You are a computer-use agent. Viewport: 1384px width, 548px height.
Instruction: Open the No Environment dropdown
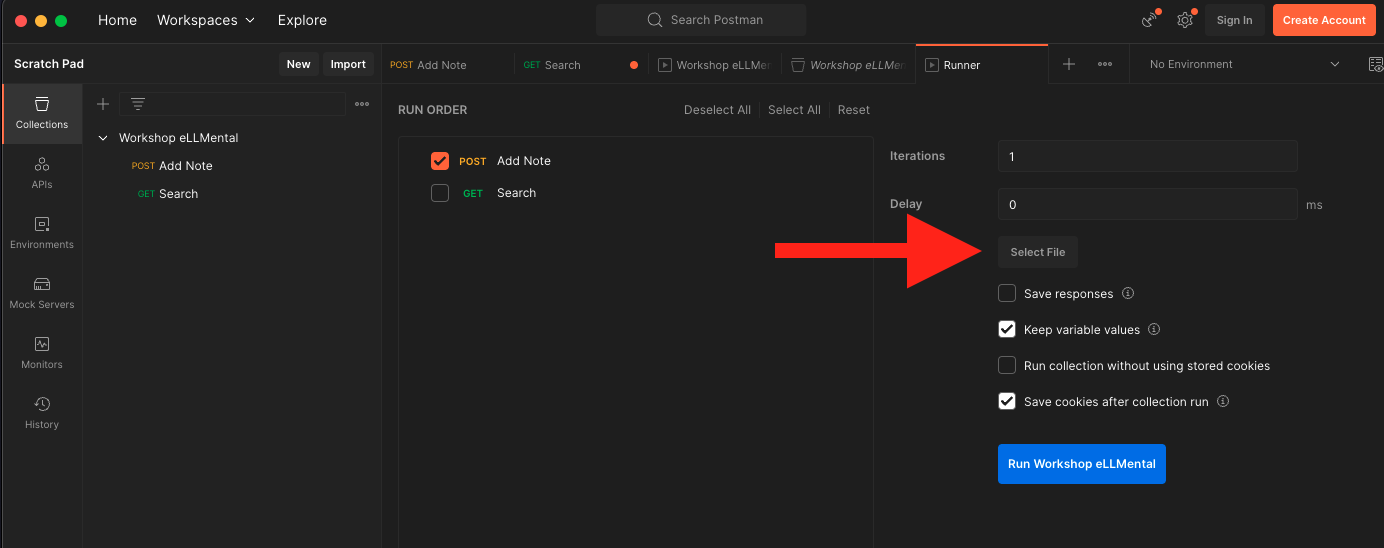coord(1245,64)
